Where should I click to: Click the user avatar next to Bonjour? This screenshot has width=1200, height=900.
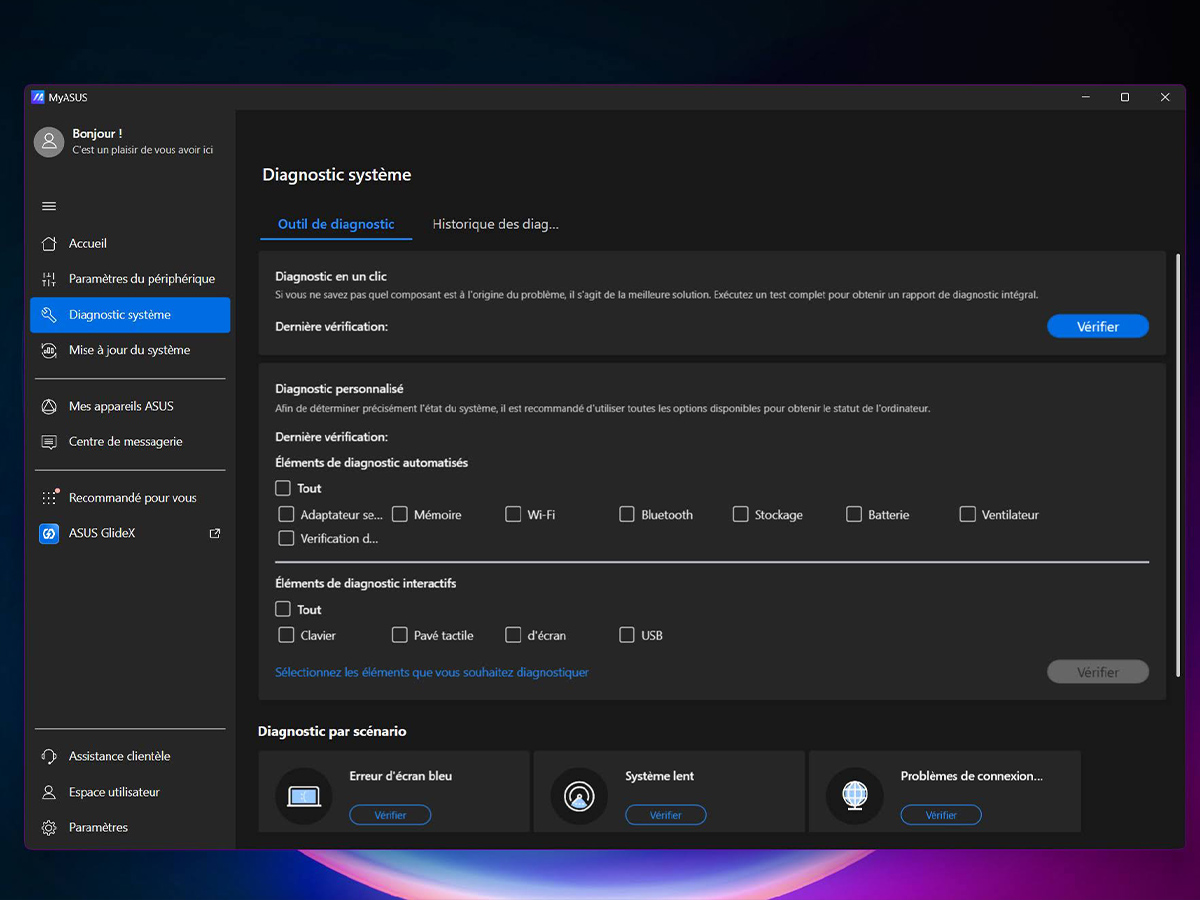tap(49, 142)
